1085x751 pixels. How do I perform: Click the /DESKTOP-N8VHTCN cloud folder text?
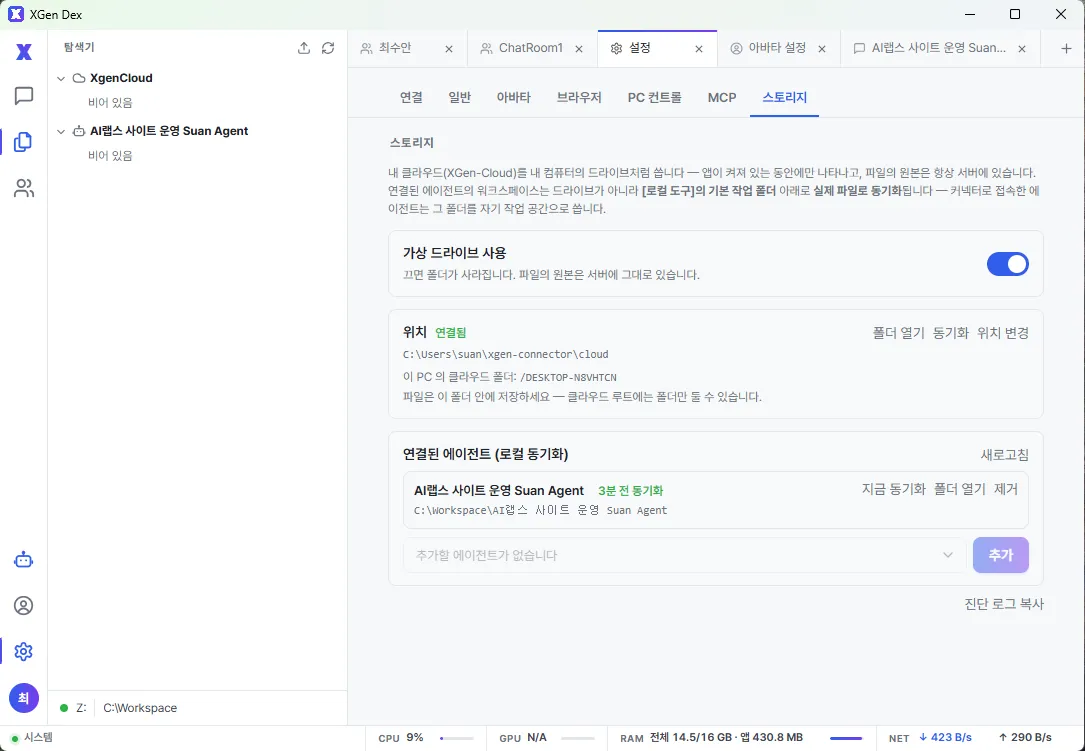point(567,377)
